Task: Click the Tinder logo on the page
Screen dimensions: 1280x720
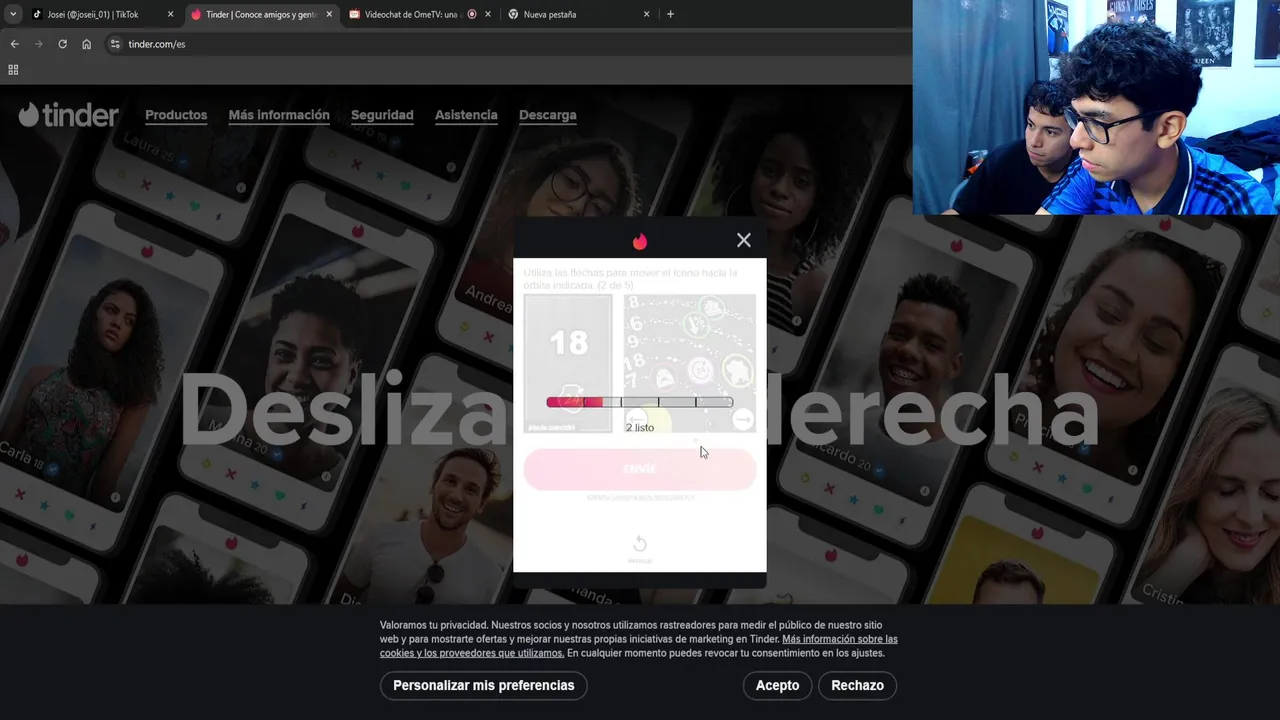Action: [x=68, y=115]
